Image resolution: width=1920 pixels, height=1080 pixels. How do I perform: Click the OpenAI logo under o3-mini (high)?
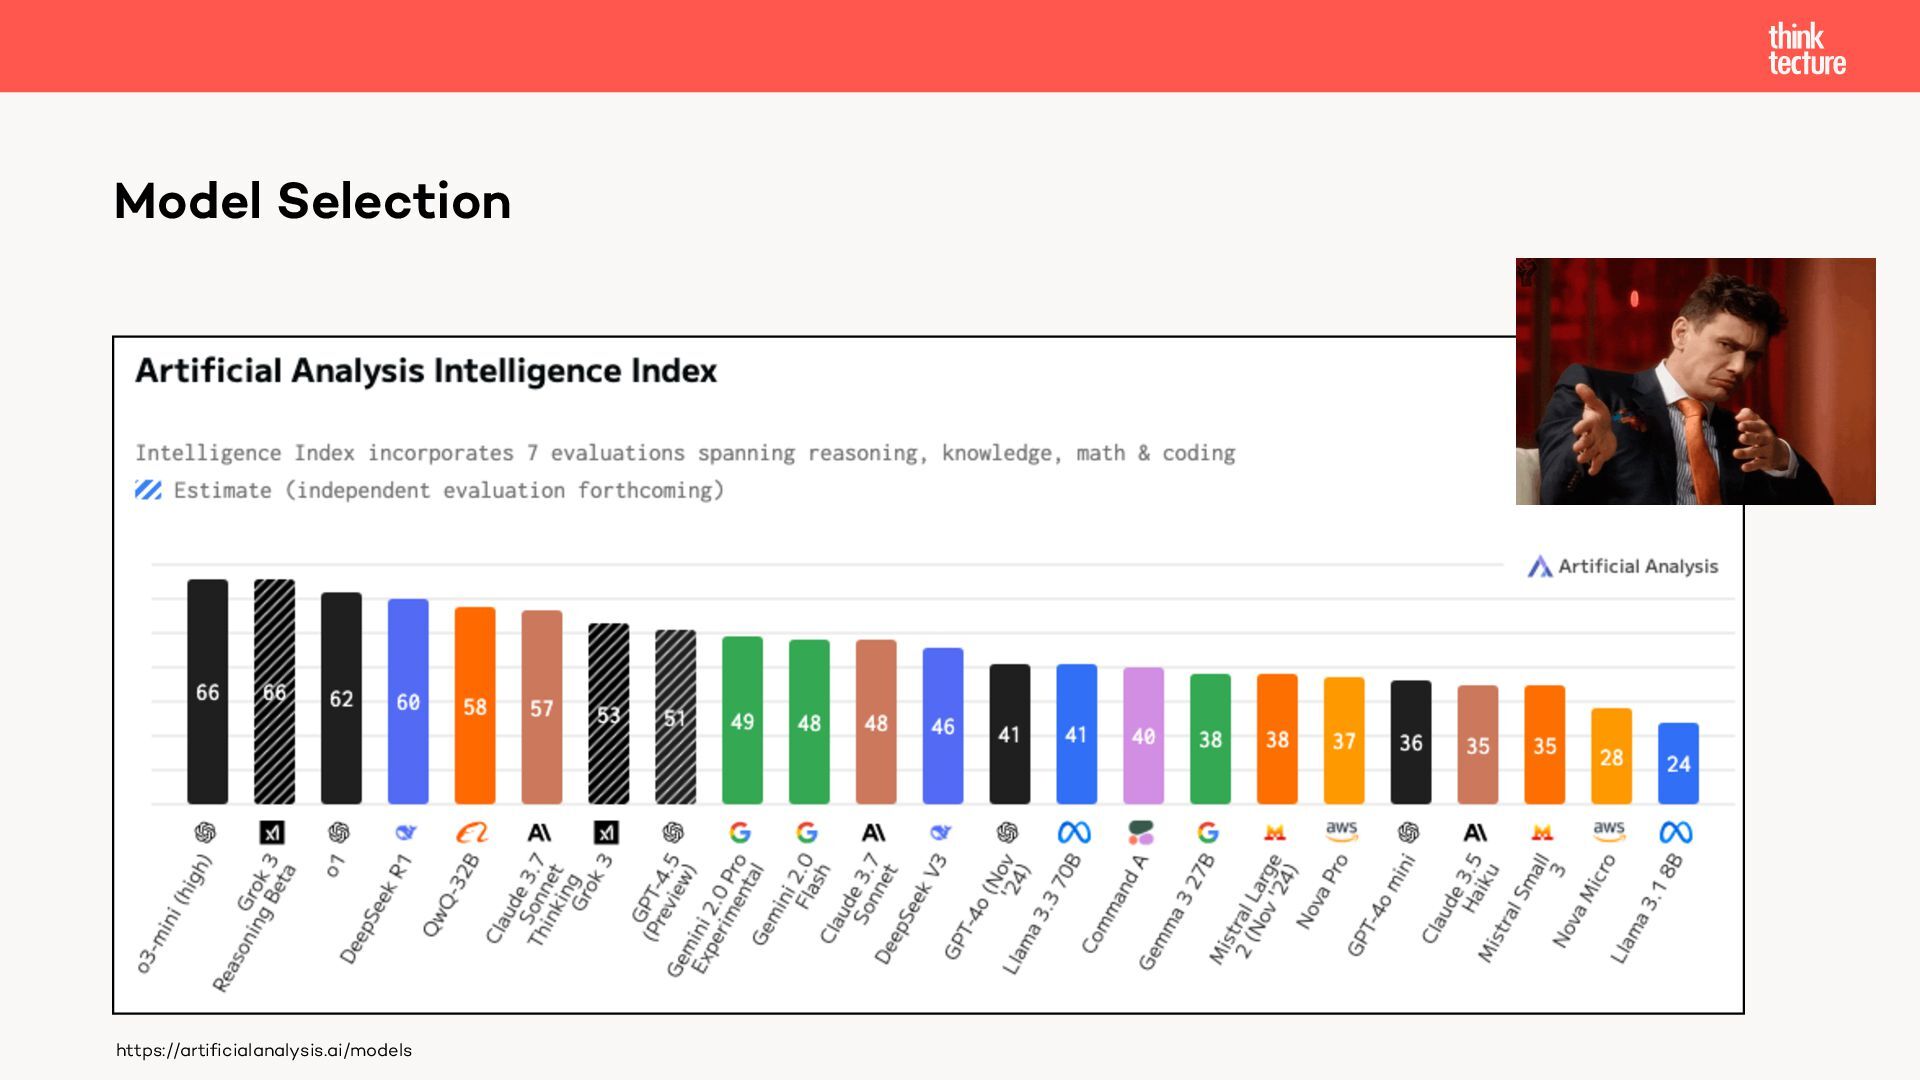tap(206, 832)
